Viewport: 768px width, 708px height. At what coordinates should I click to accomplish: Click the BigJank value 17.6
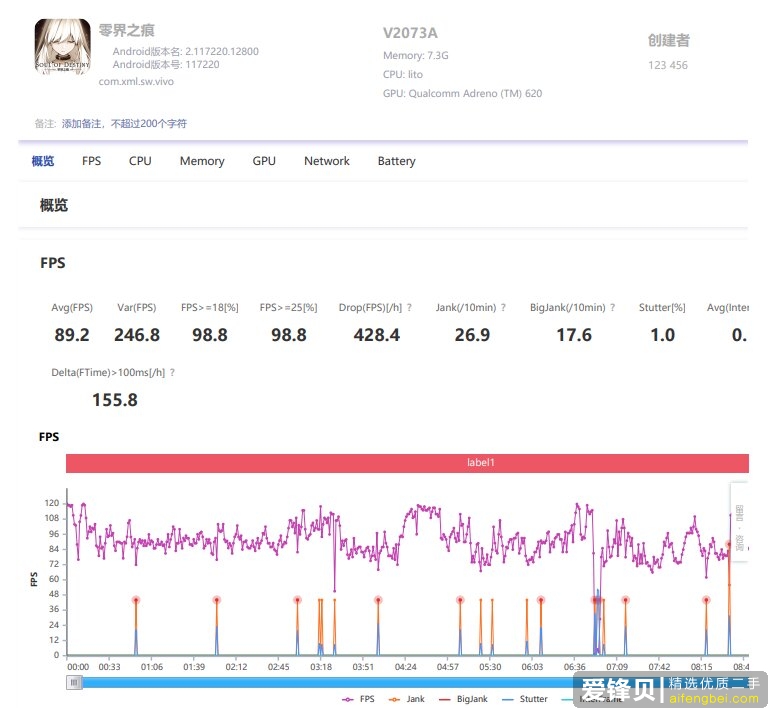(574, 335)
